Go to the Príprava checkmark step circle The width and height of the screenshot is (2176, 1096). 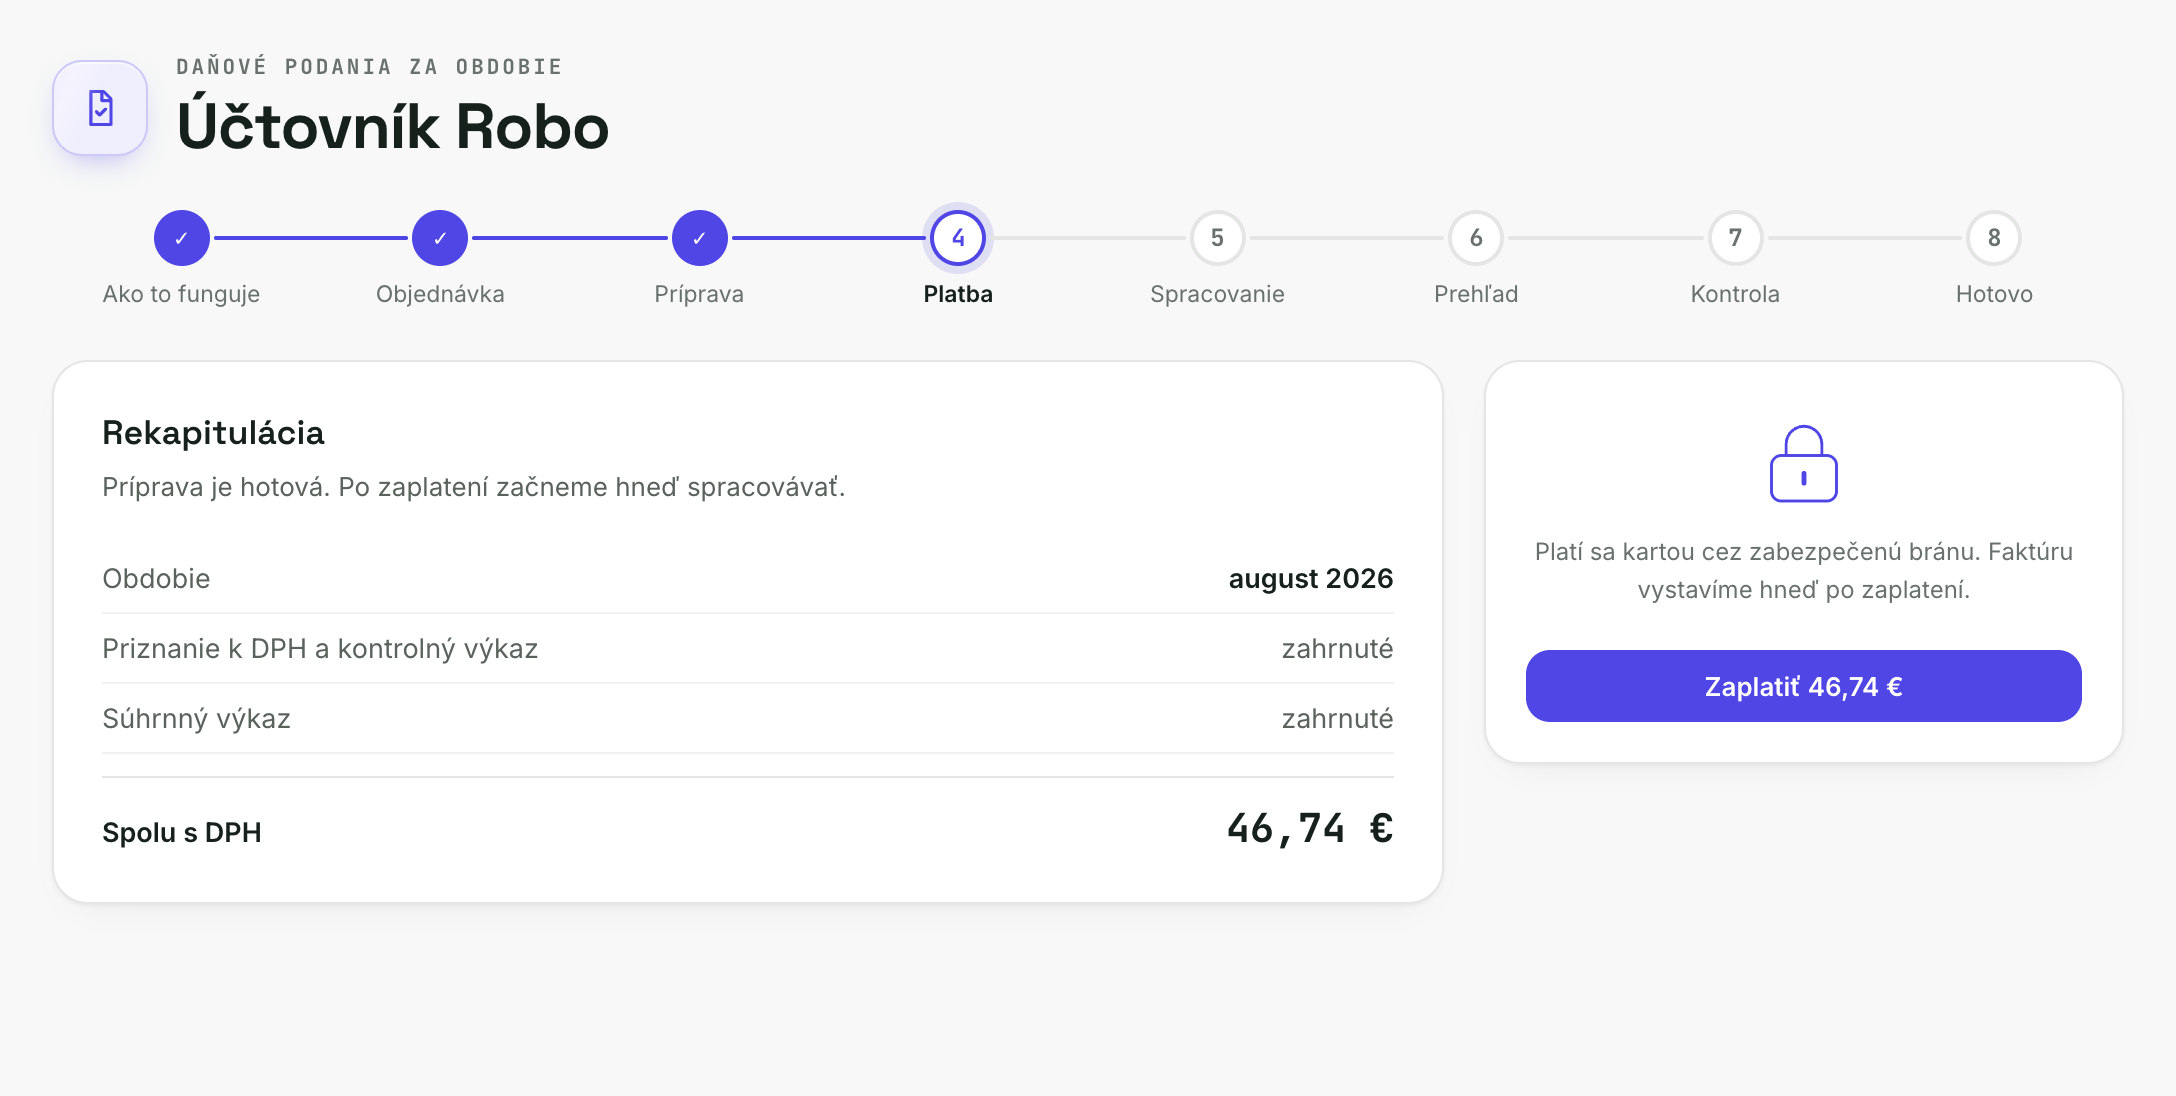click(x=699, y=238)
